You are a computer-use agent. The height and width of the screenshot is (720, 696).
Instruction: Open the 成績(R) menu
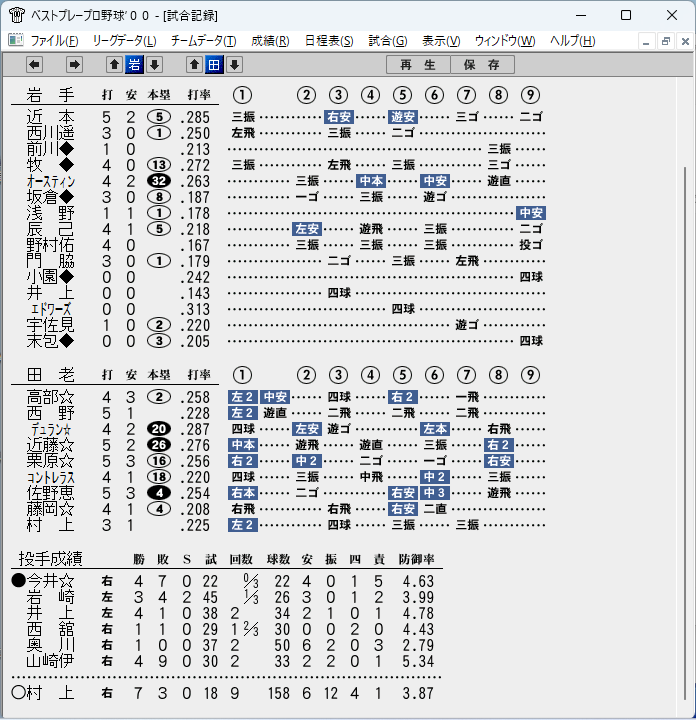(x=270, y=41)
